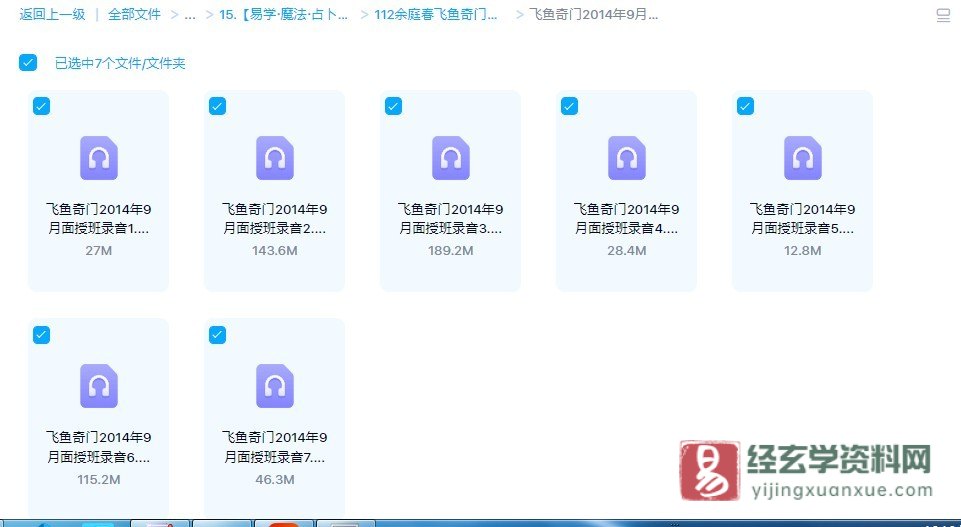Uncheck the checkbox on 面授班录音7 card
Image resolution: width=961 pixels, height=527 pixels.
click(217, 335)
